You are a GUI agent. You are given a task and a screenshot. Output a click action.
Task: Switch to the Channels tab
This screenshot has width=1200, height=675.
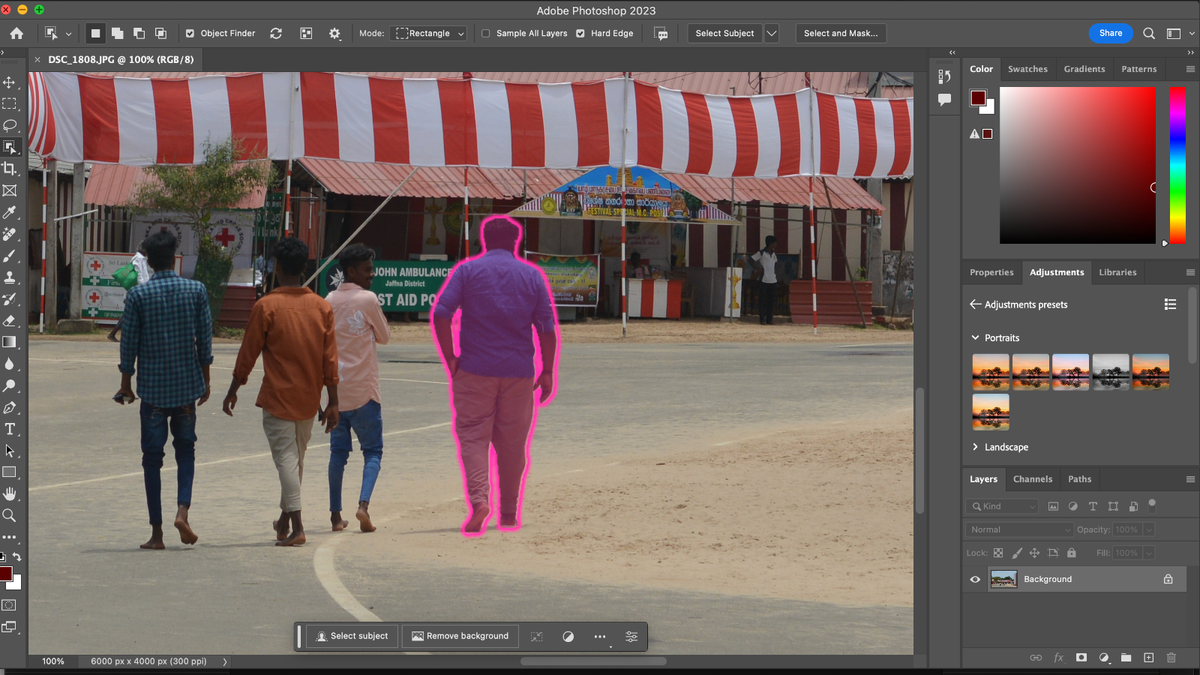(x=1032, y=479)
